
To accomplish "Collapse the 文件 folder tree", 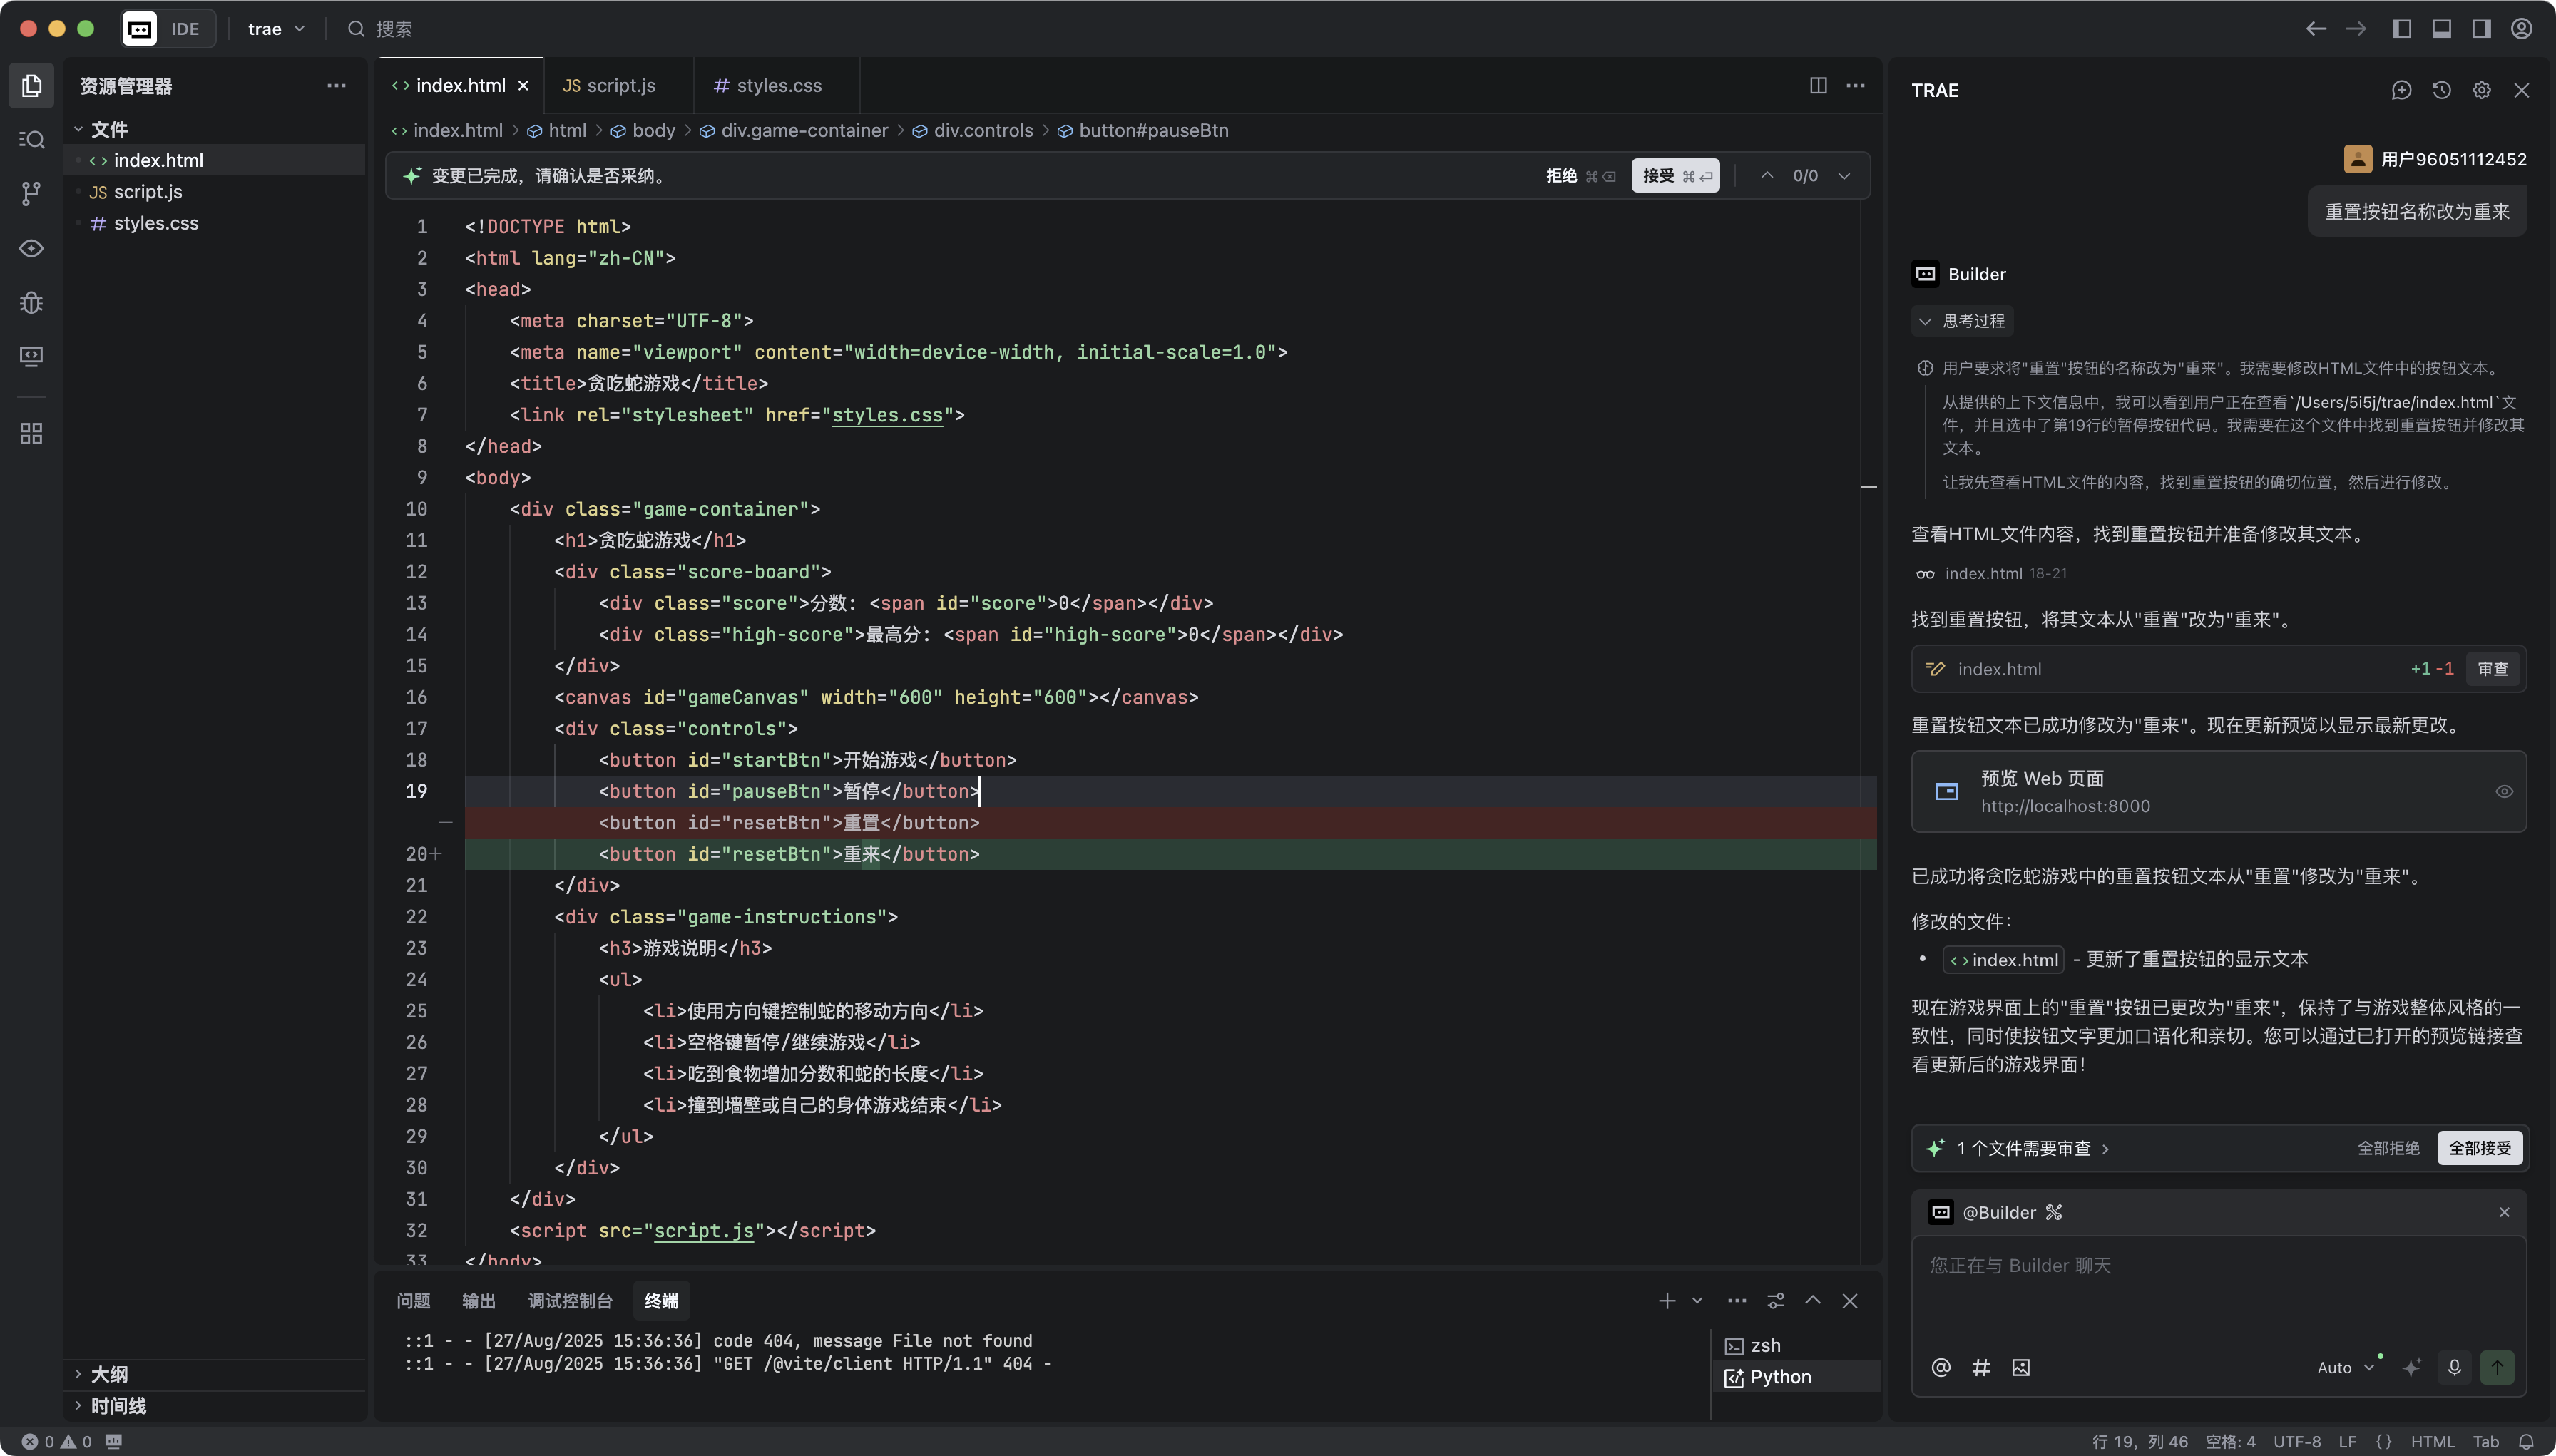I will 78,129.
